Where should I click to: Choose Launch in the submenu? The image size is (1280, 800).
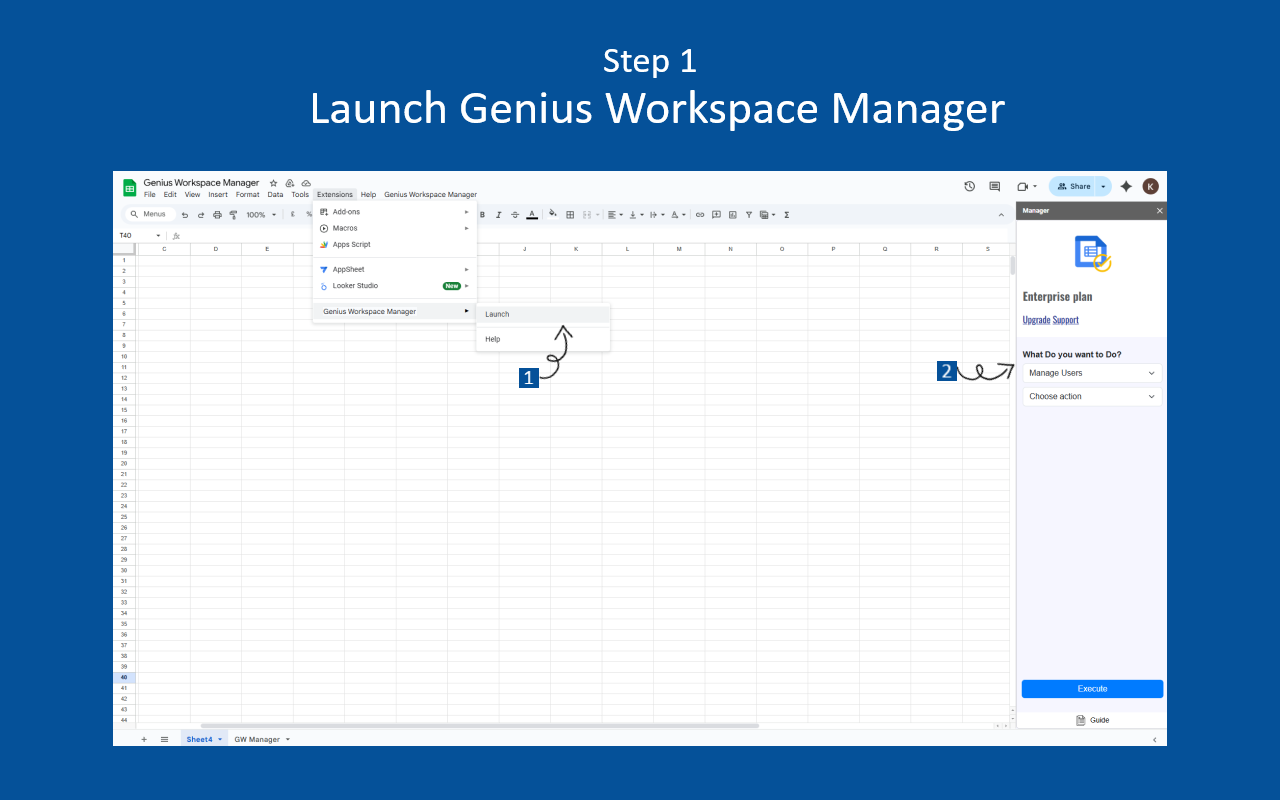(x=543, y=314)
